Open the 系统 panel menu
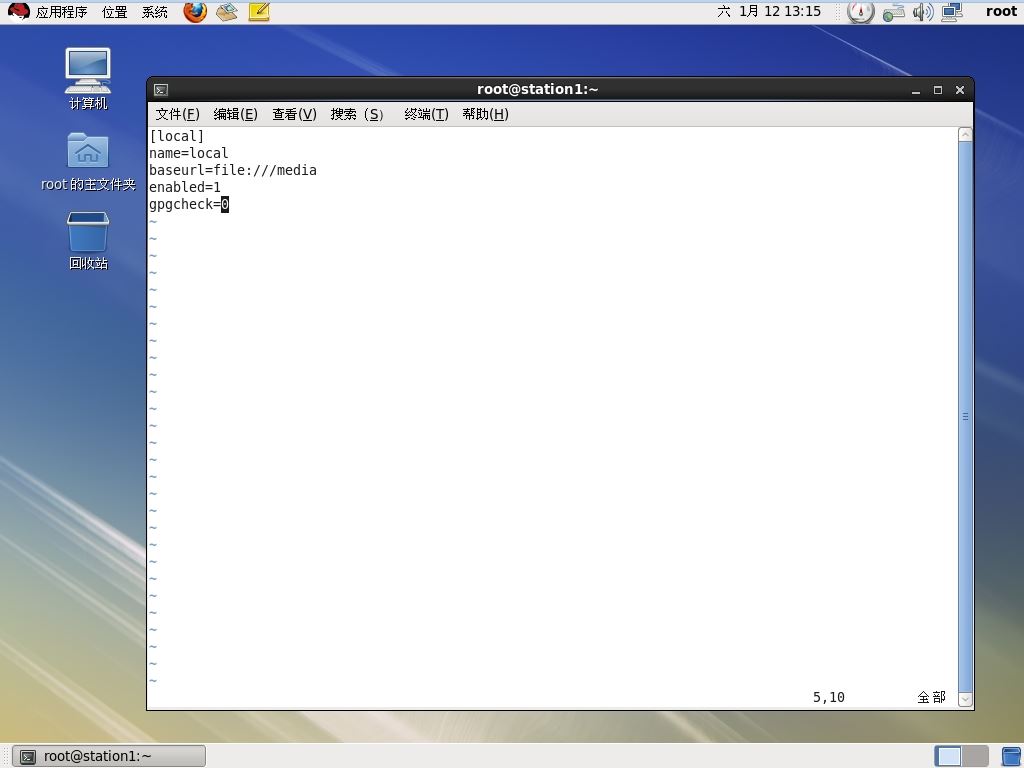The width and height of the screenshot is (1024, 768). [155, 12]
